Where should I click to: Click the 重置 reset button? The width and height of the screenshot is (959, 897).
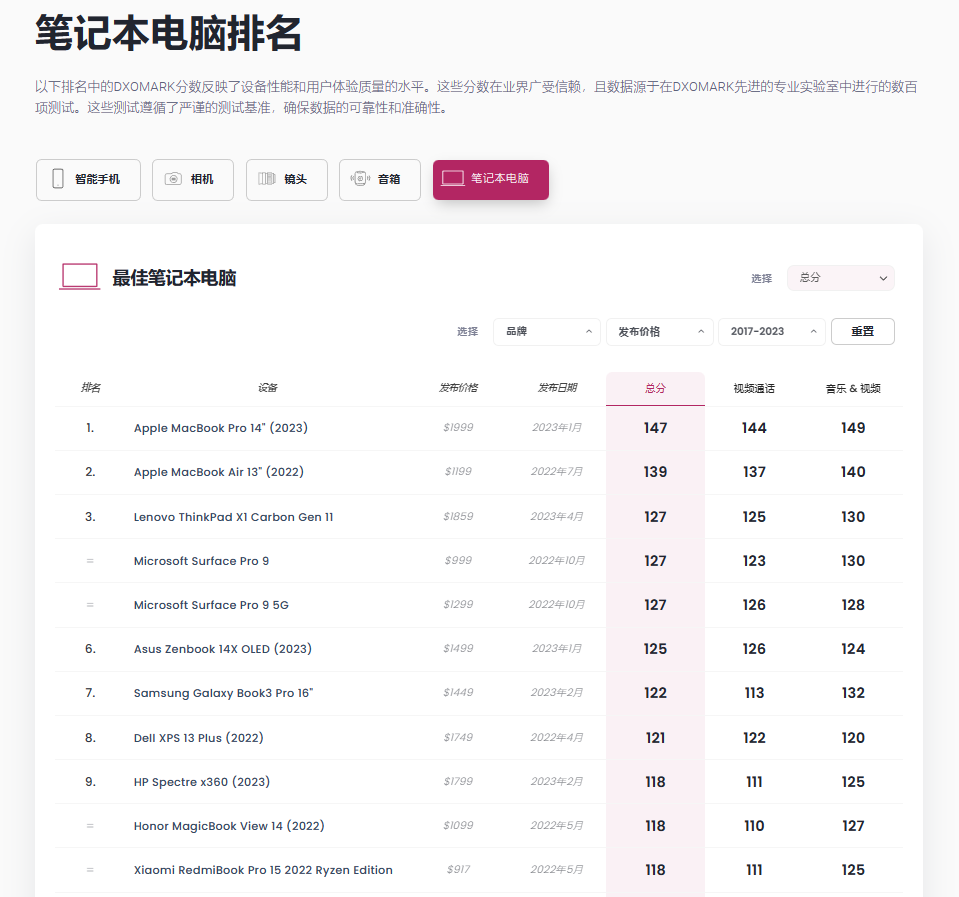[862, 331]
